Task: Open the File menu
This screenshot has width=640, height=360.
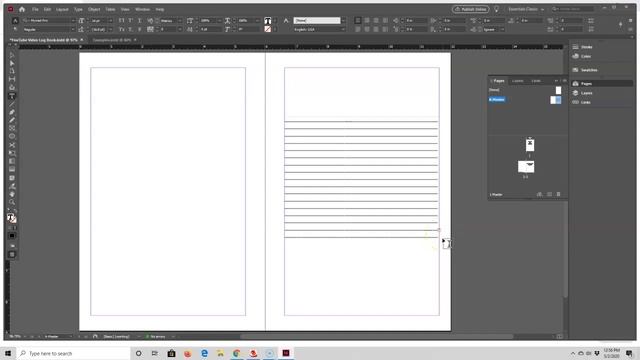Action: tap(36, 9)
